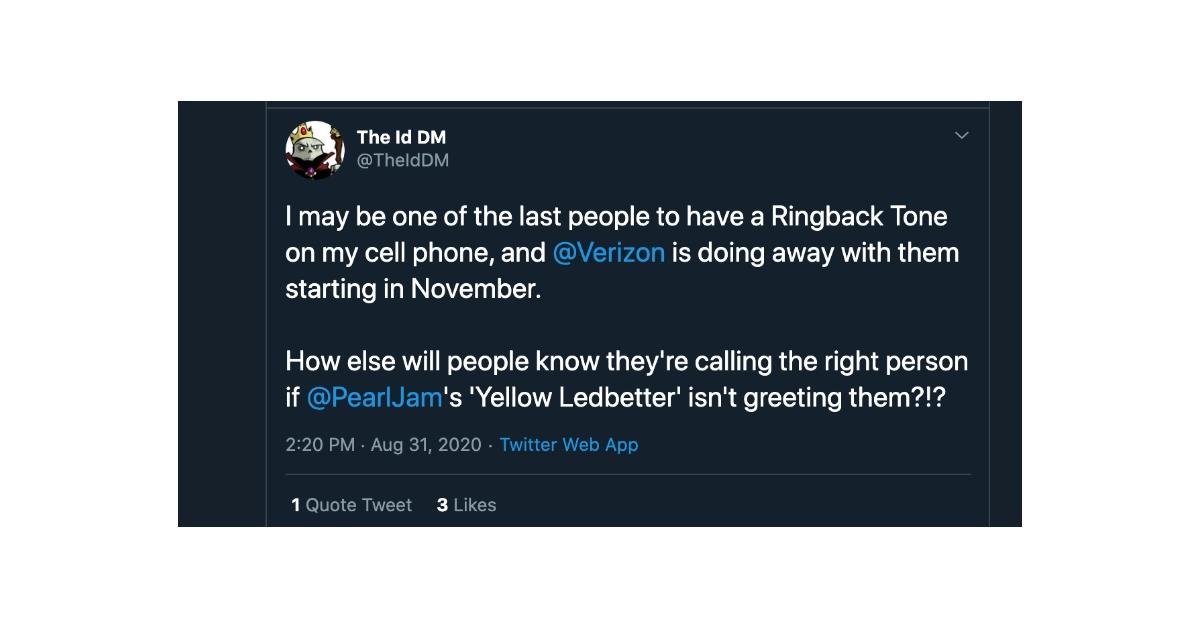Click the display name The Id DM
This screenshot has height=628, width=1200.
tap(401, 137)
